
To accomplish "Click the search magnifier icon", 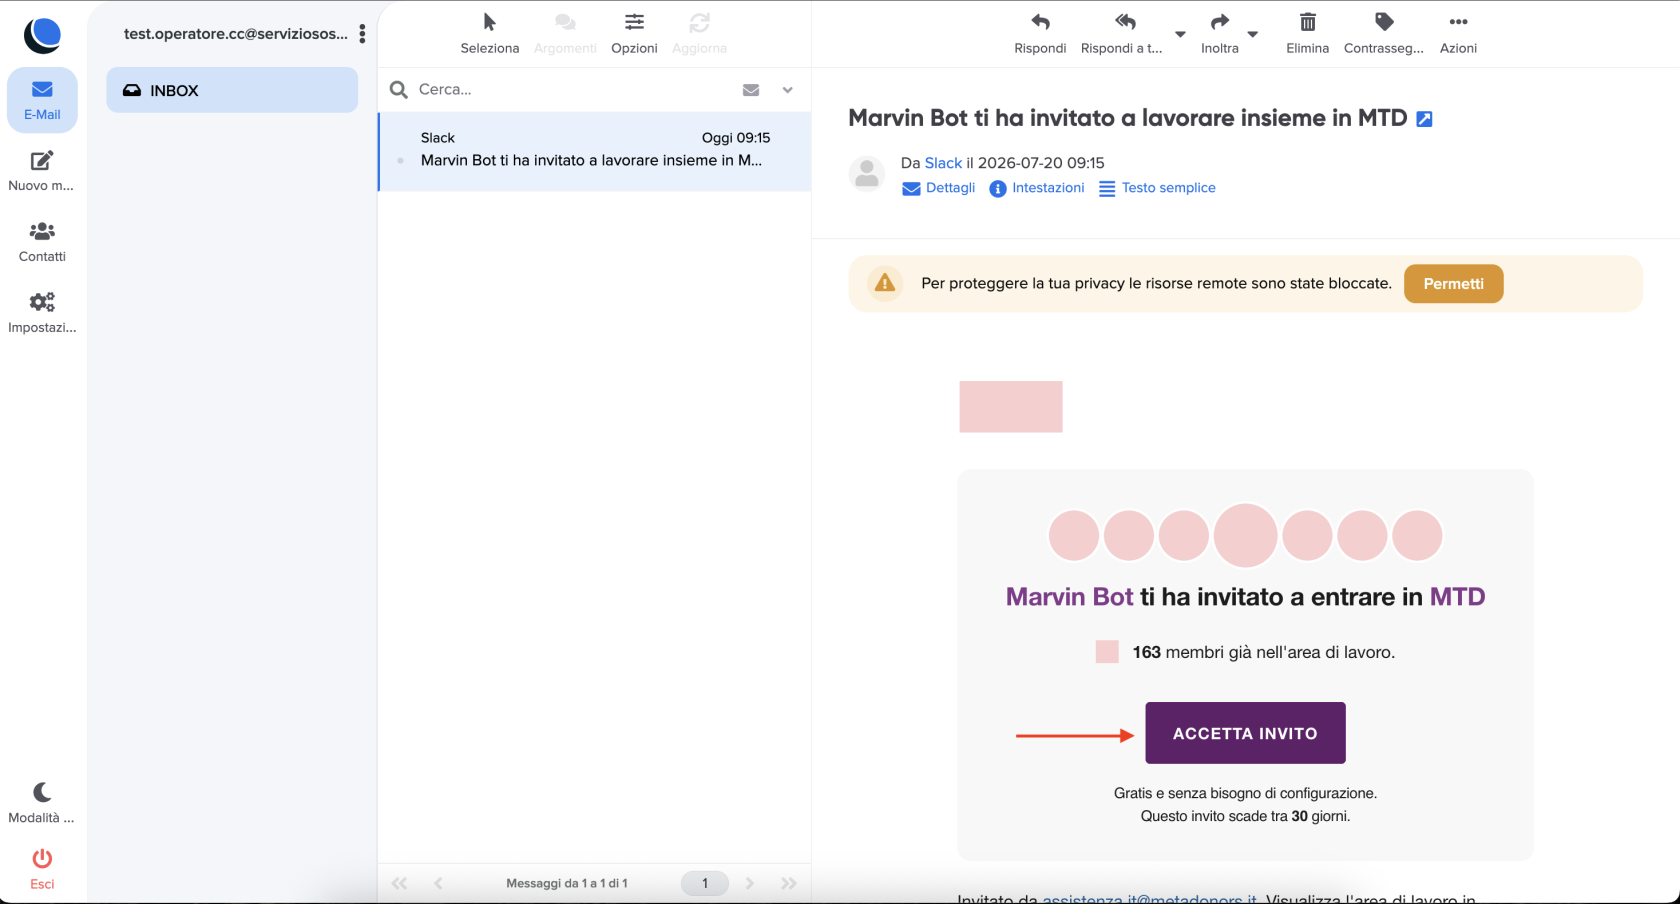I will (x=399, y=90).
